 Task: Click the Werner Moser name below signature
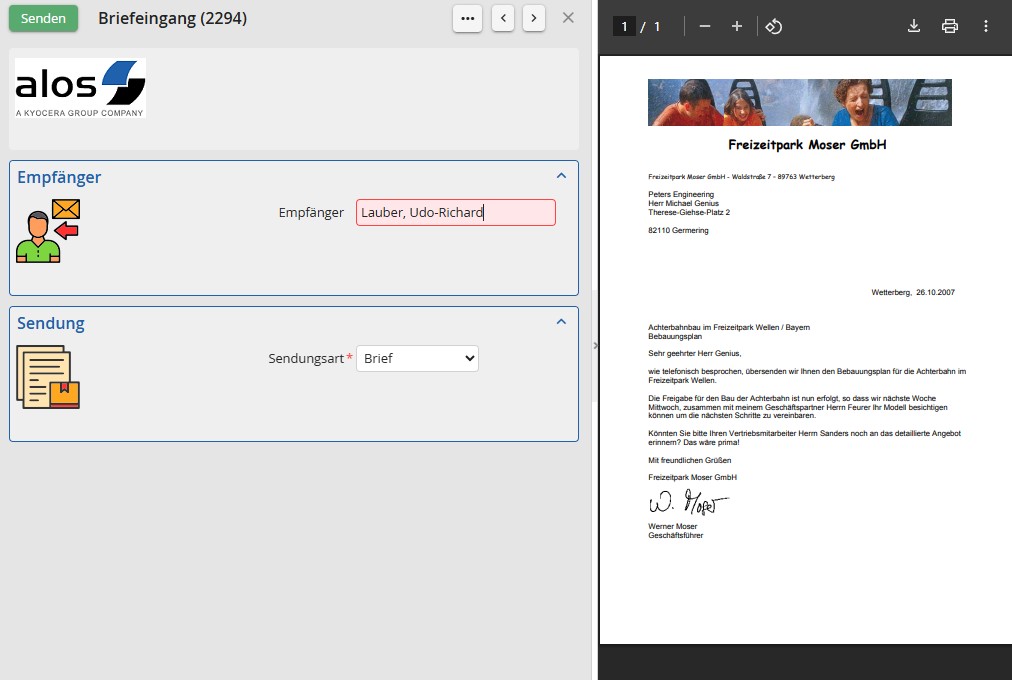pyautogui.click(x=673, y=526)
